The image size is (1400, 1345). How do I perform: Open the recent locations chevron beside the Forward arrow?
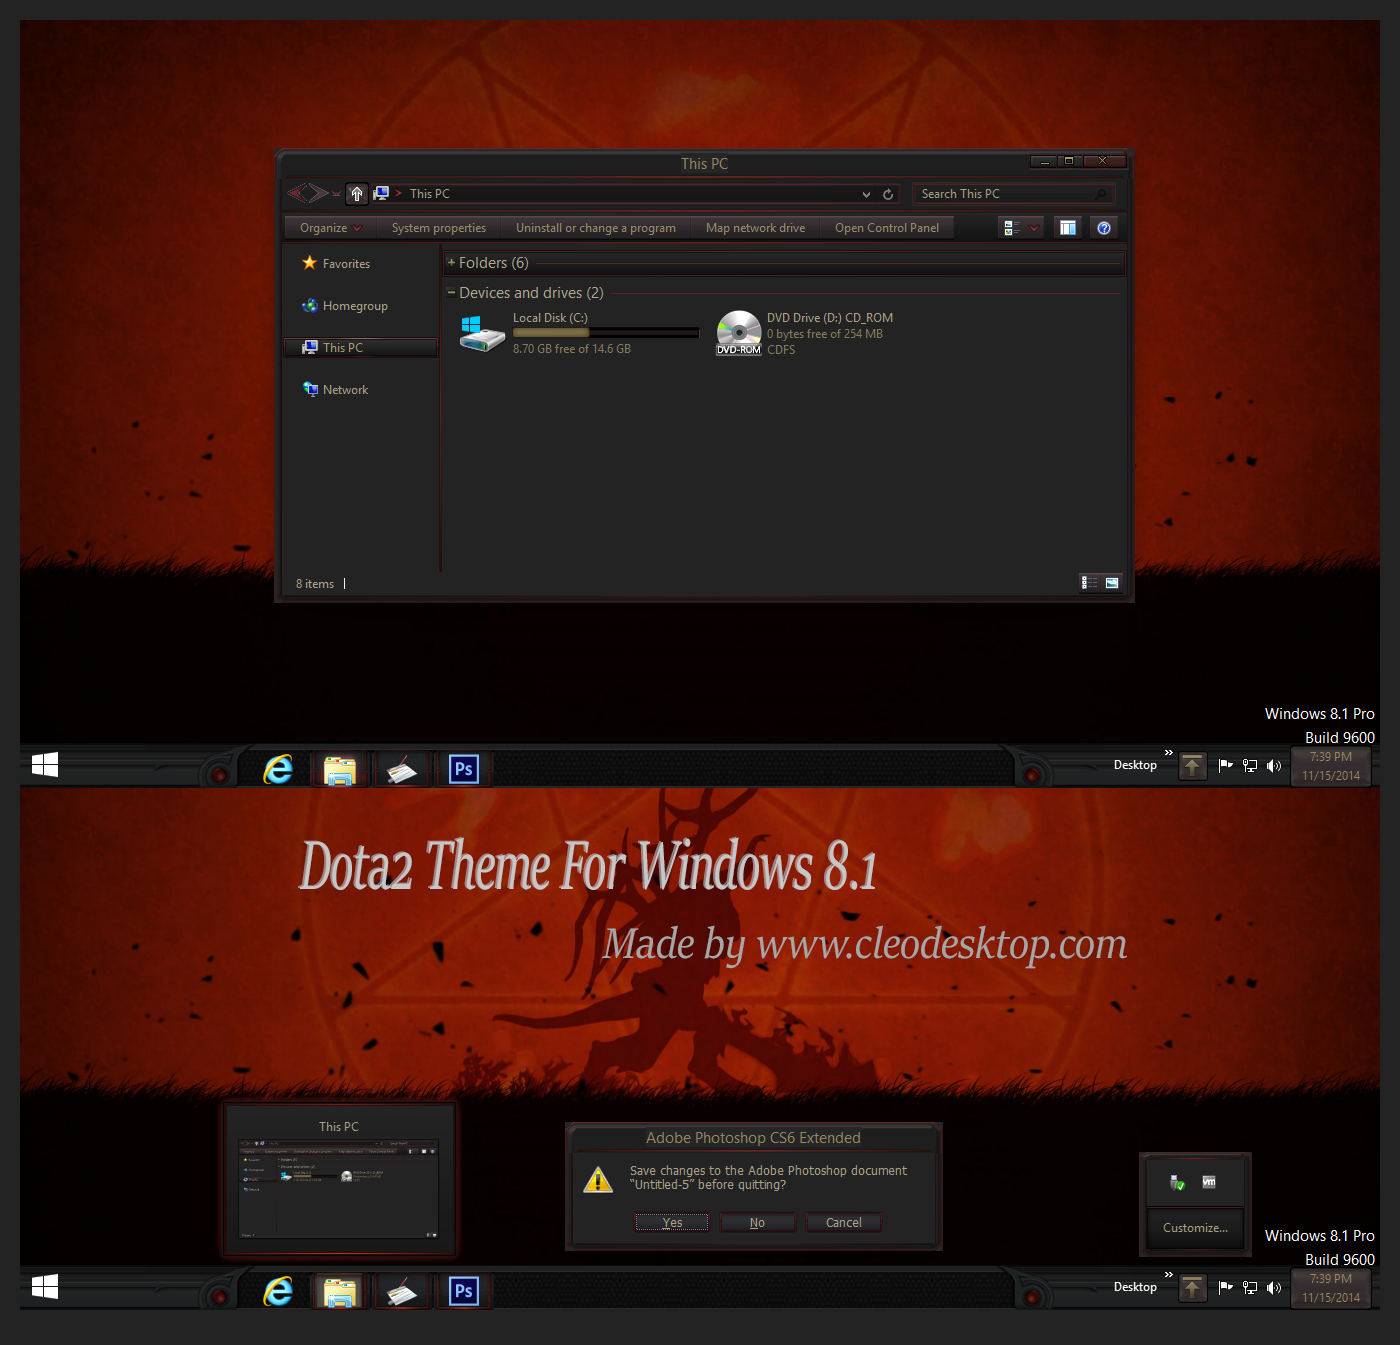336,194
